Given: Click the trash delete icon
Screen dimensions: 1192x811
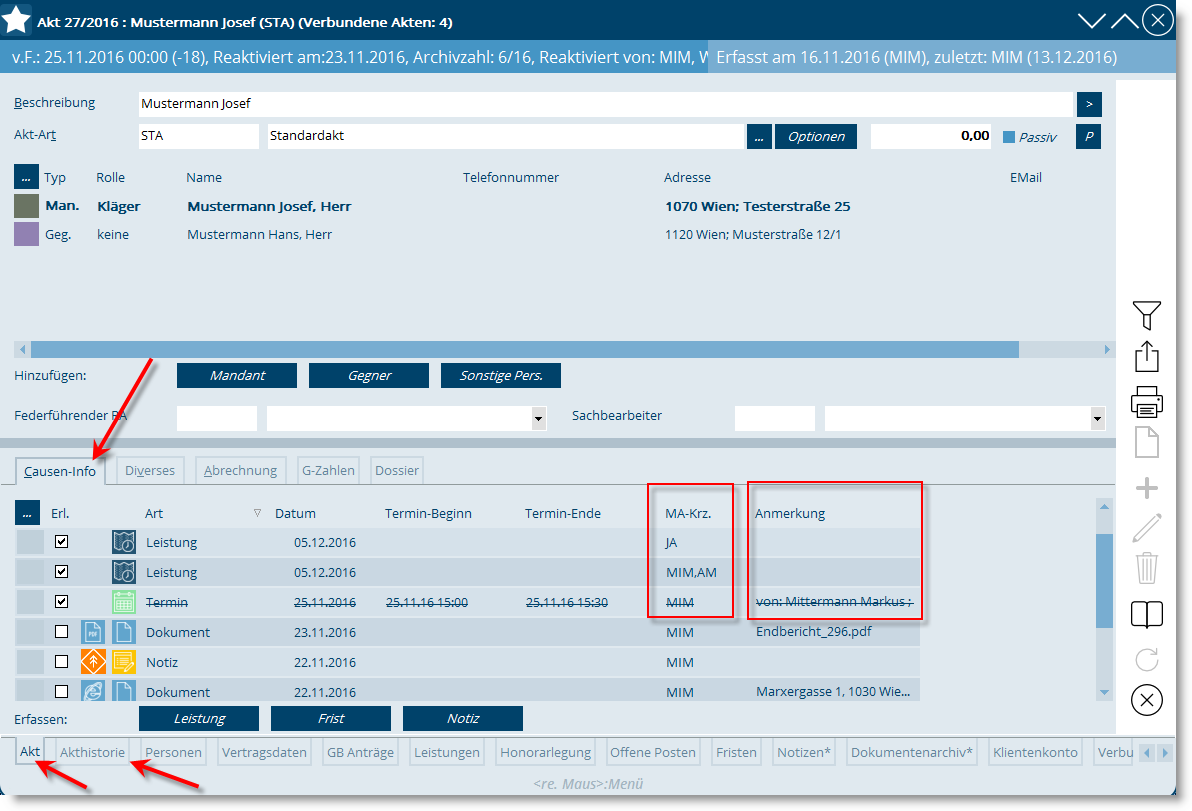Looking at the screenshot, I should click(x=1146, y=568).
